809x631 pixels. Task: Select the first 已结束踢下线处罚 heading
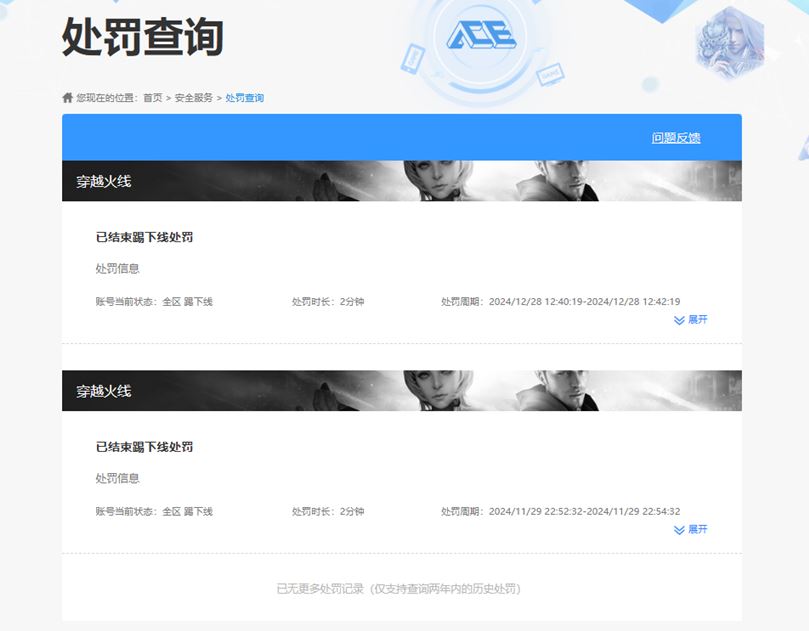tap(144, 237)
